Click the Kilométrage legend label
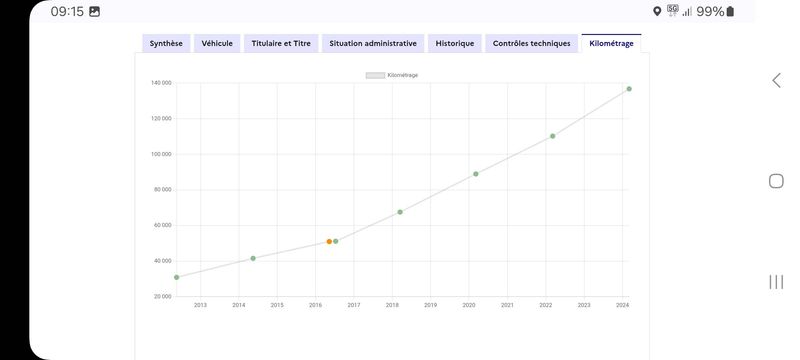This screenshot has height=360, width=800. coord(403,75)
